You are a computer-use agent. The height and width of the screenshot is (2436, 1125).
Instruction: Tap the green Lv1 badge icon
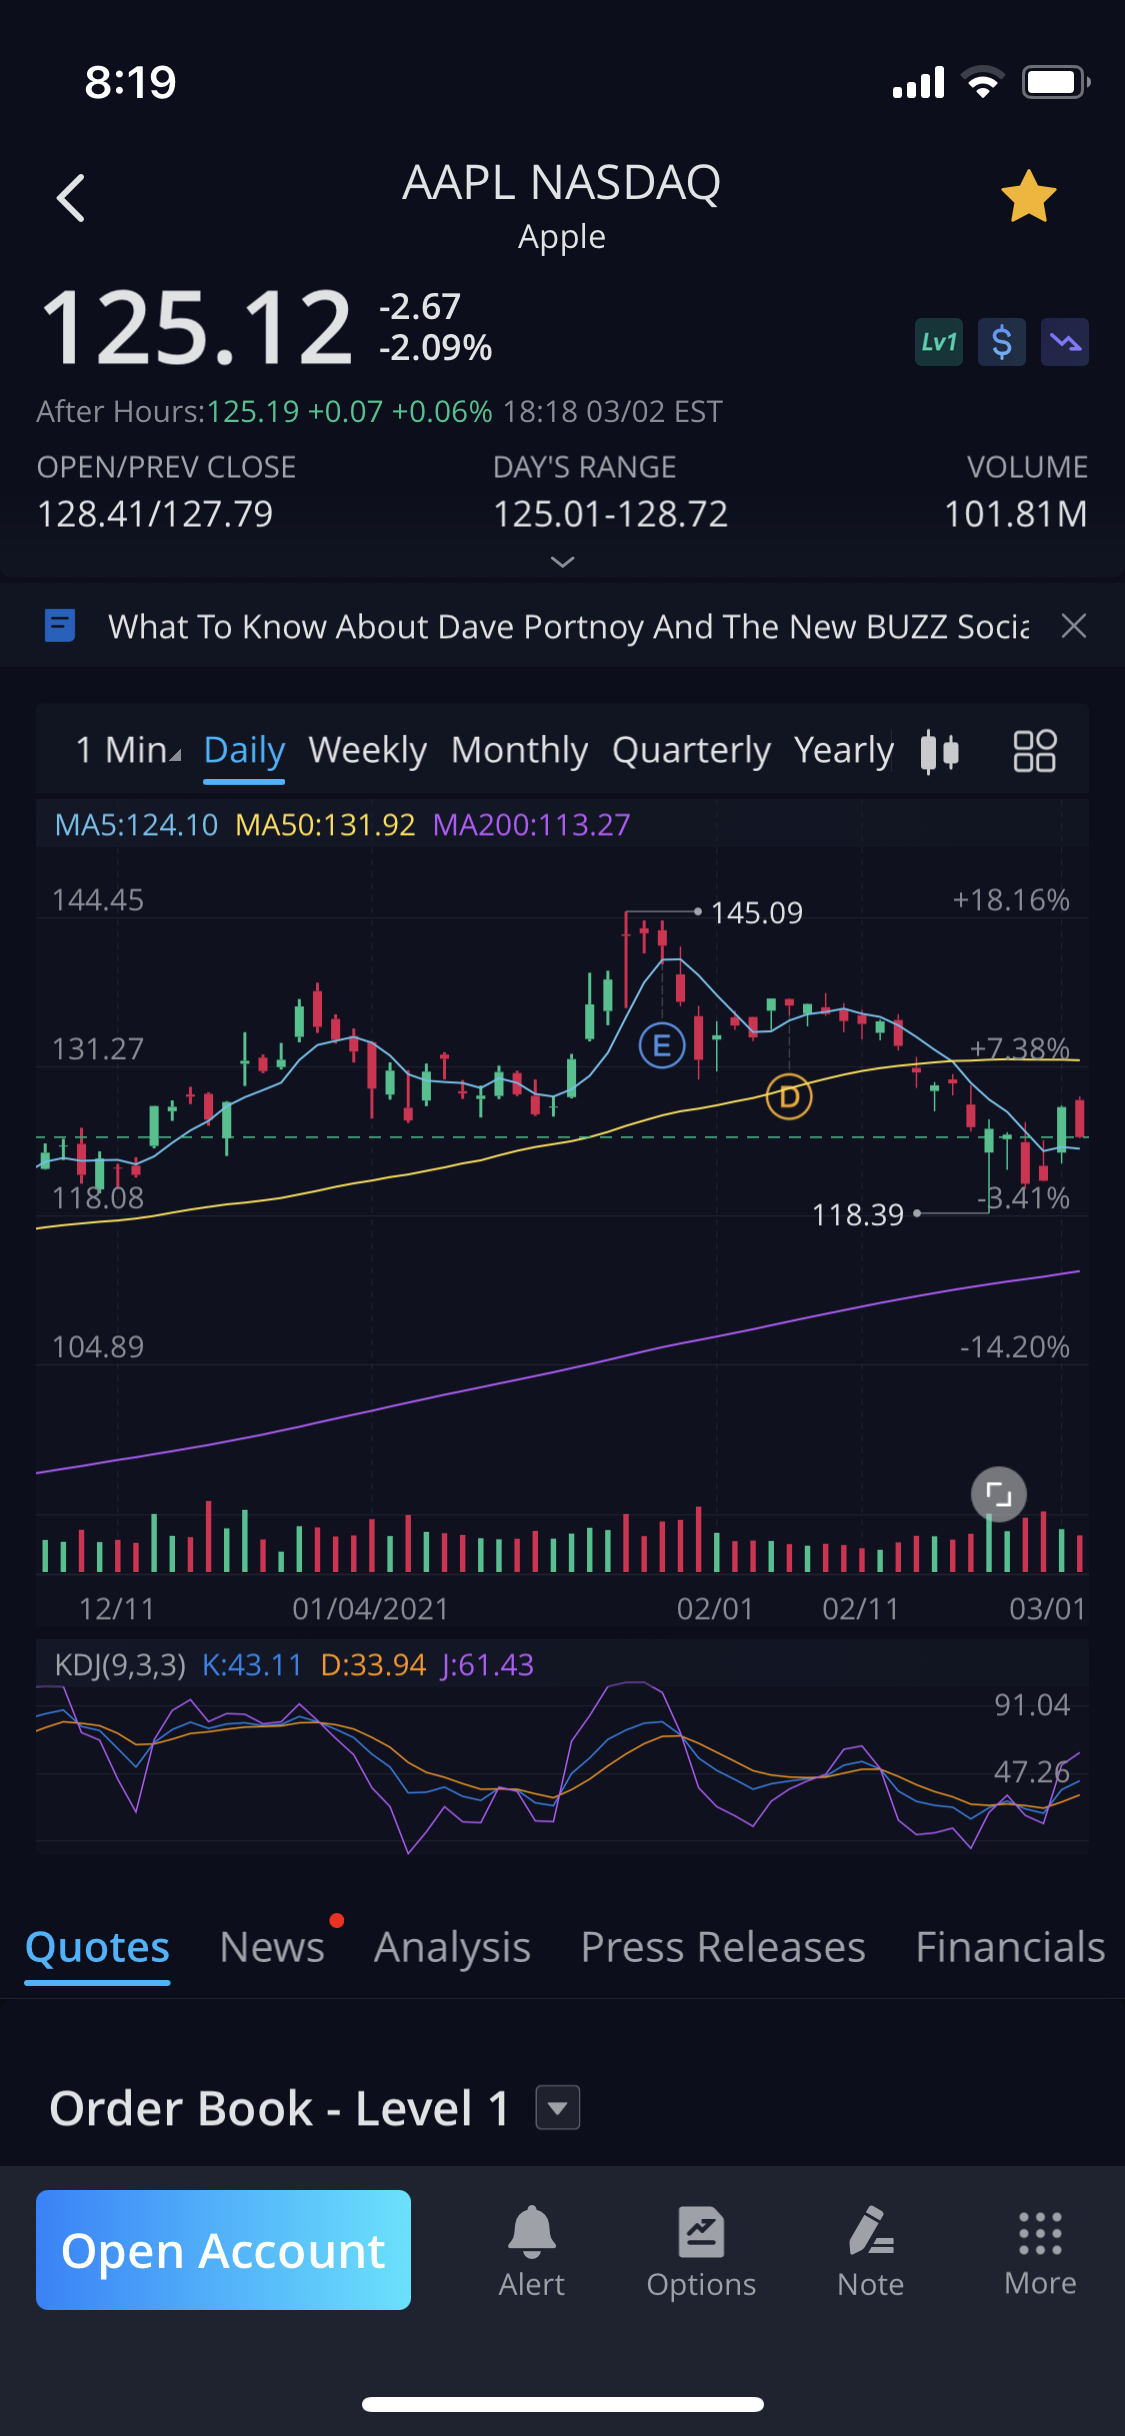tap(938, 343)
